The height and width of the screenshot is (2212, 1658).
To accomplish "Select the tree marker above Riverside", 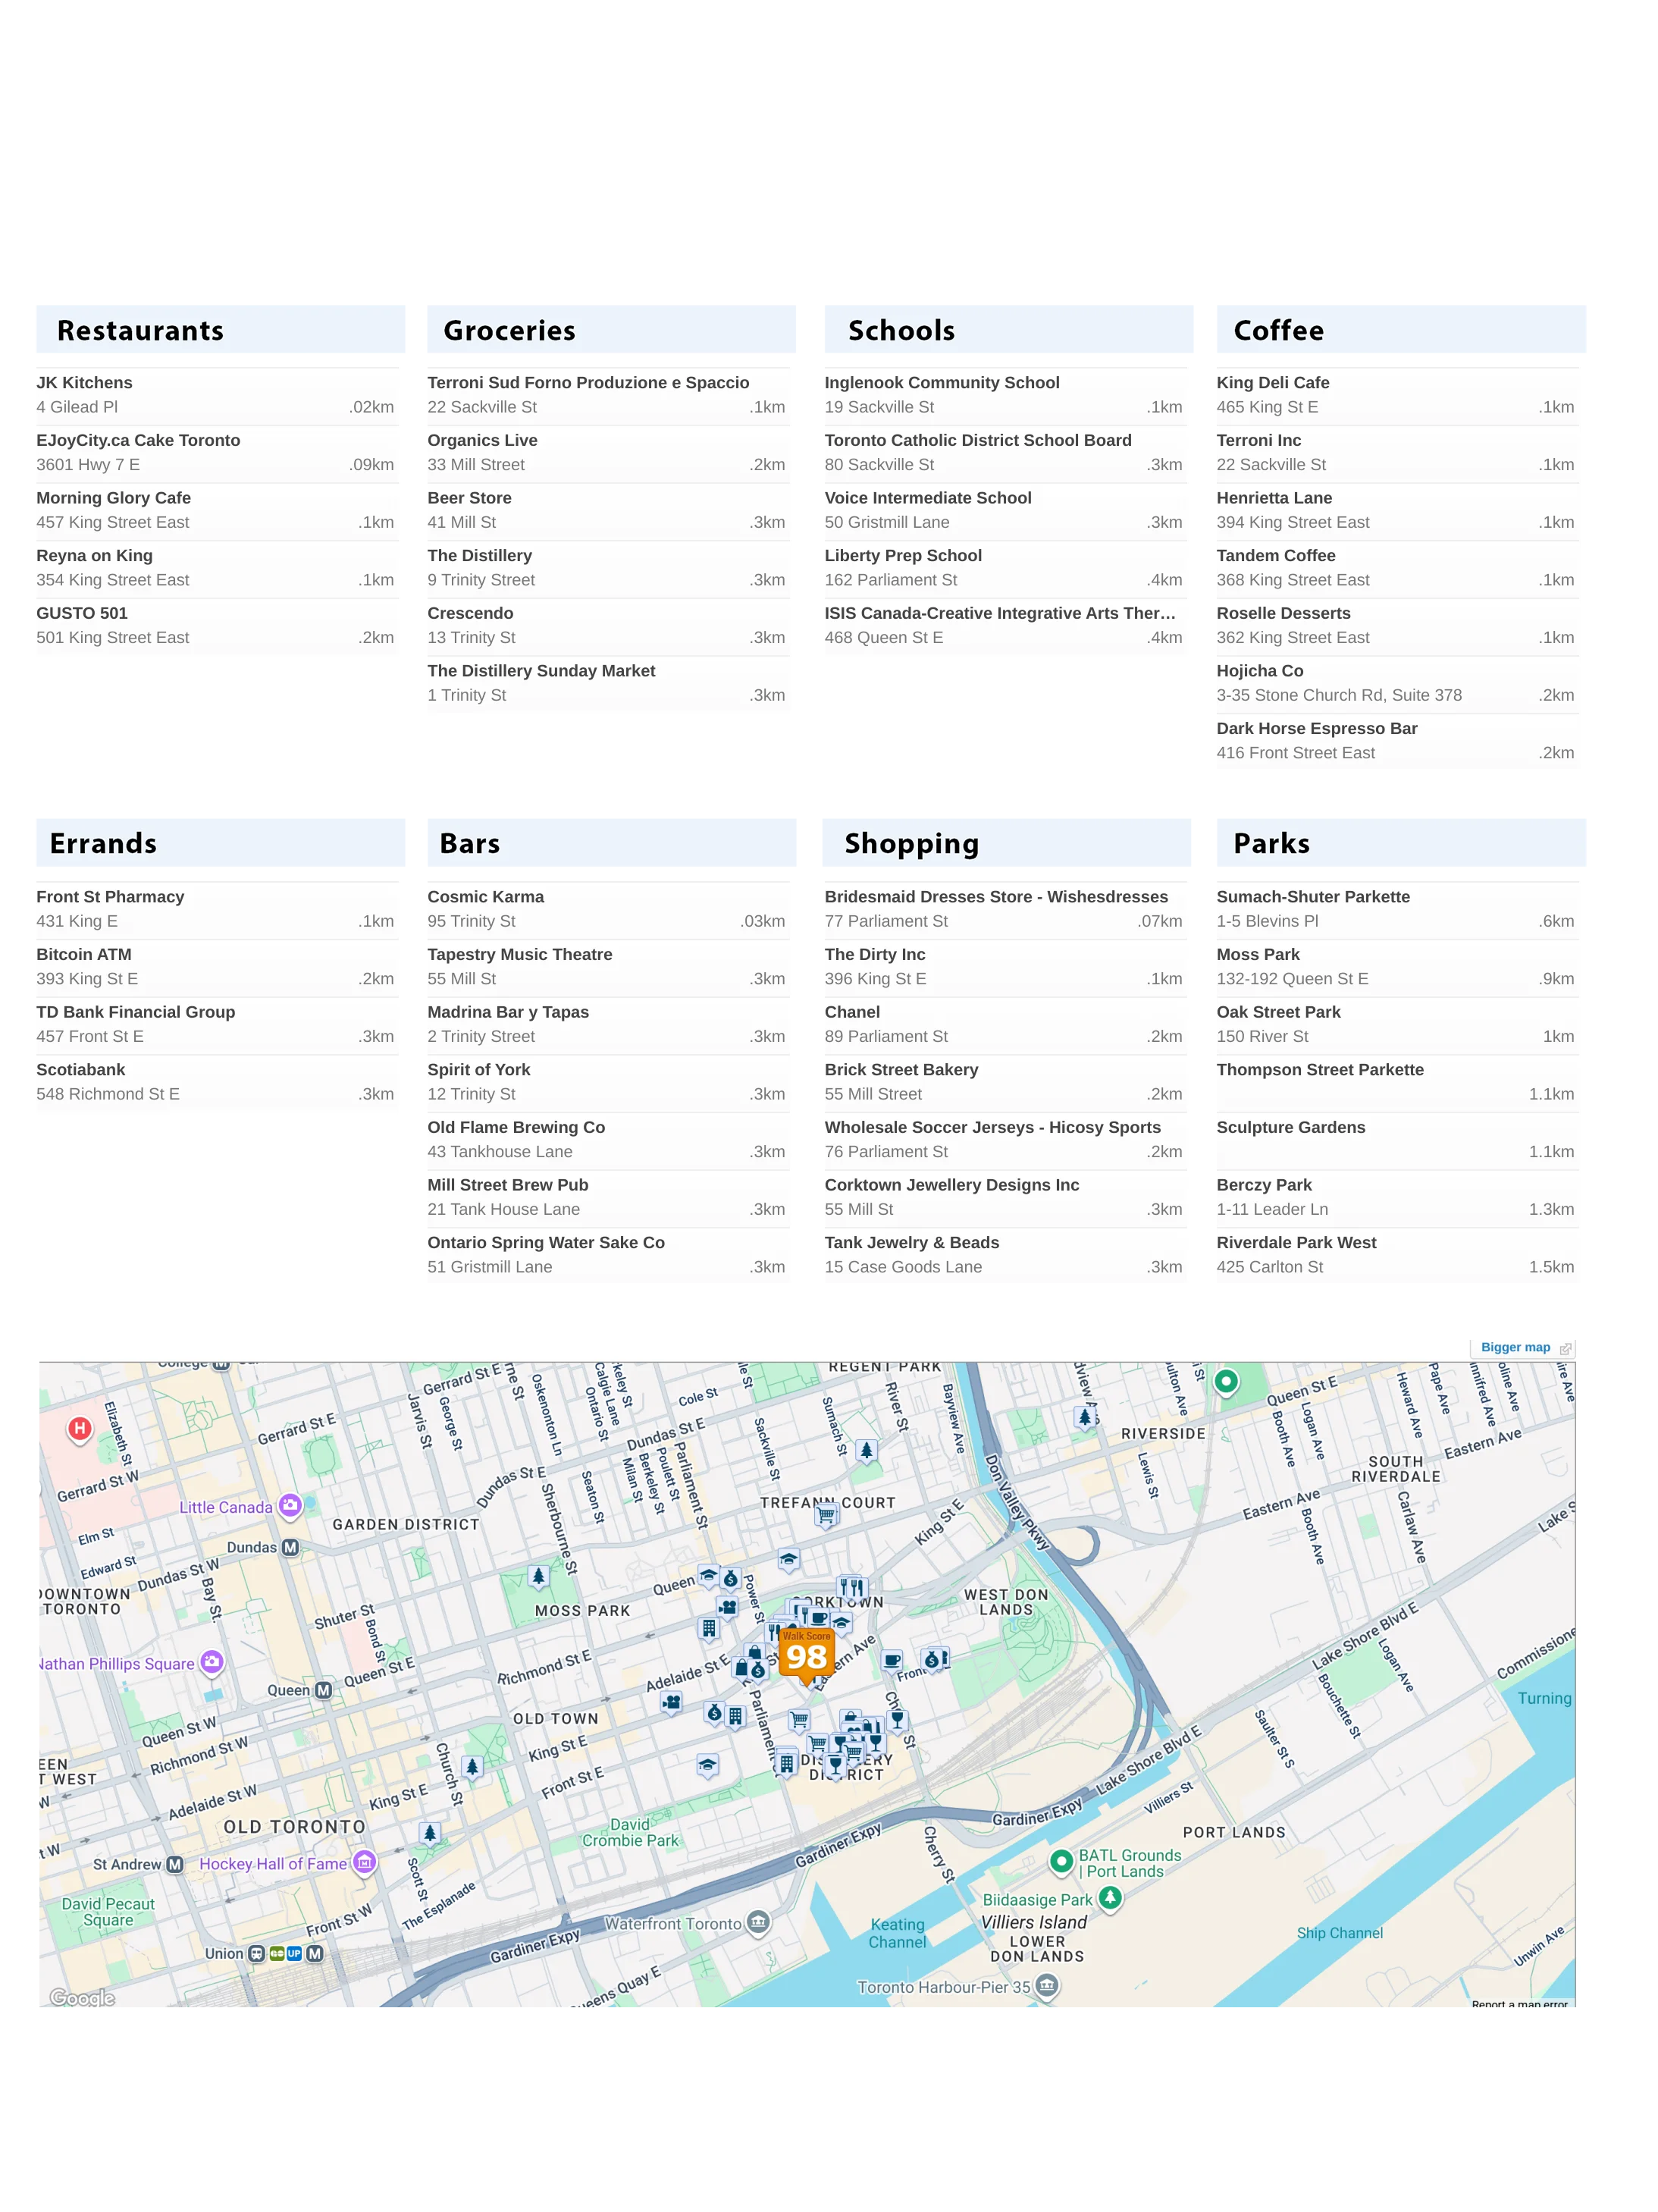I will click(1085, 1417).
